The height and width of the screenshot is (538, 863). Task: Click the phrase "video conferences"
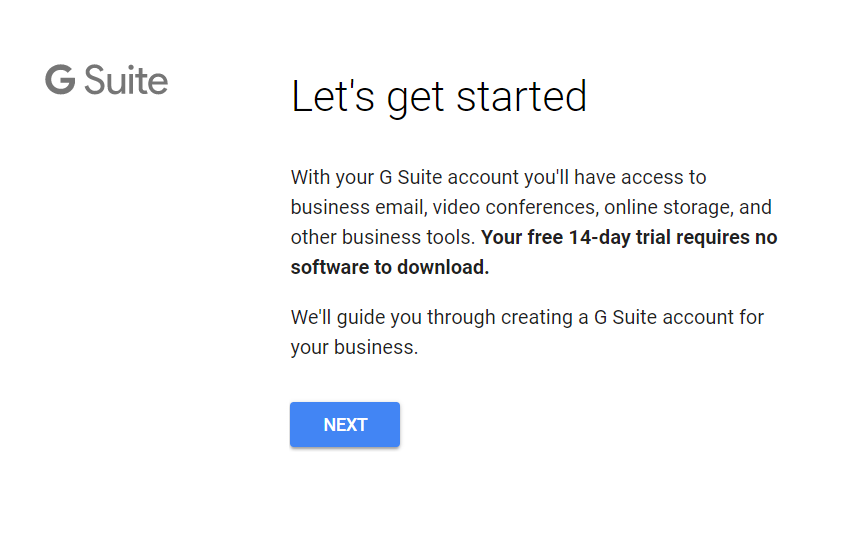(515, 207)
